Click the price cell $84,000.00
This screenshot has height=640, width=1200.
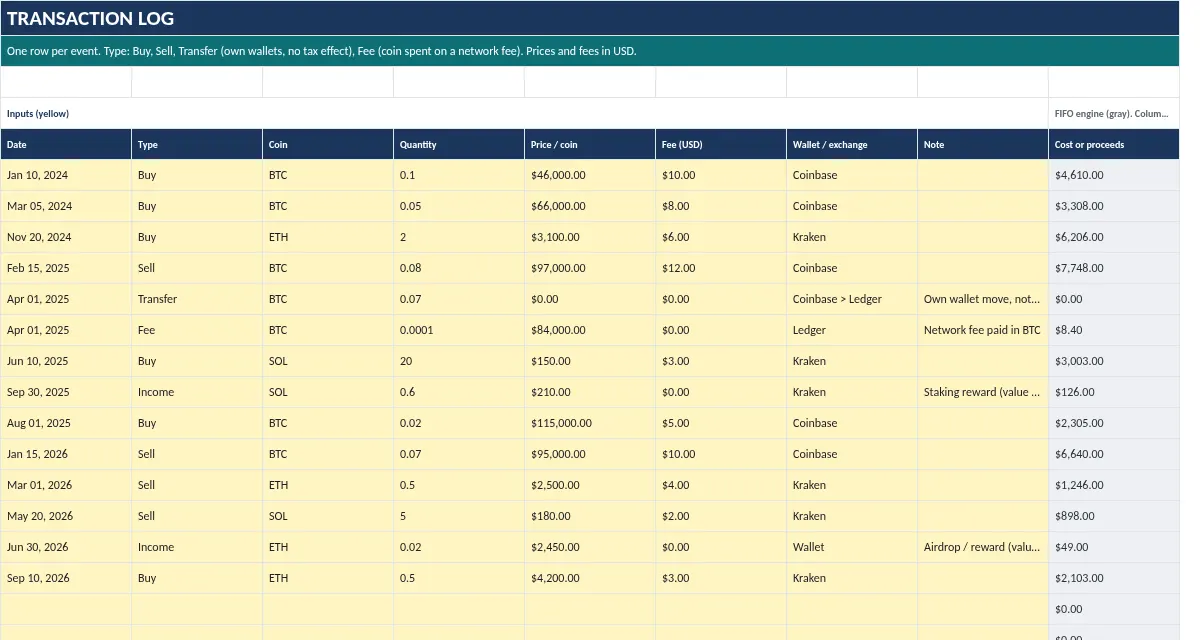click(590, 330)
